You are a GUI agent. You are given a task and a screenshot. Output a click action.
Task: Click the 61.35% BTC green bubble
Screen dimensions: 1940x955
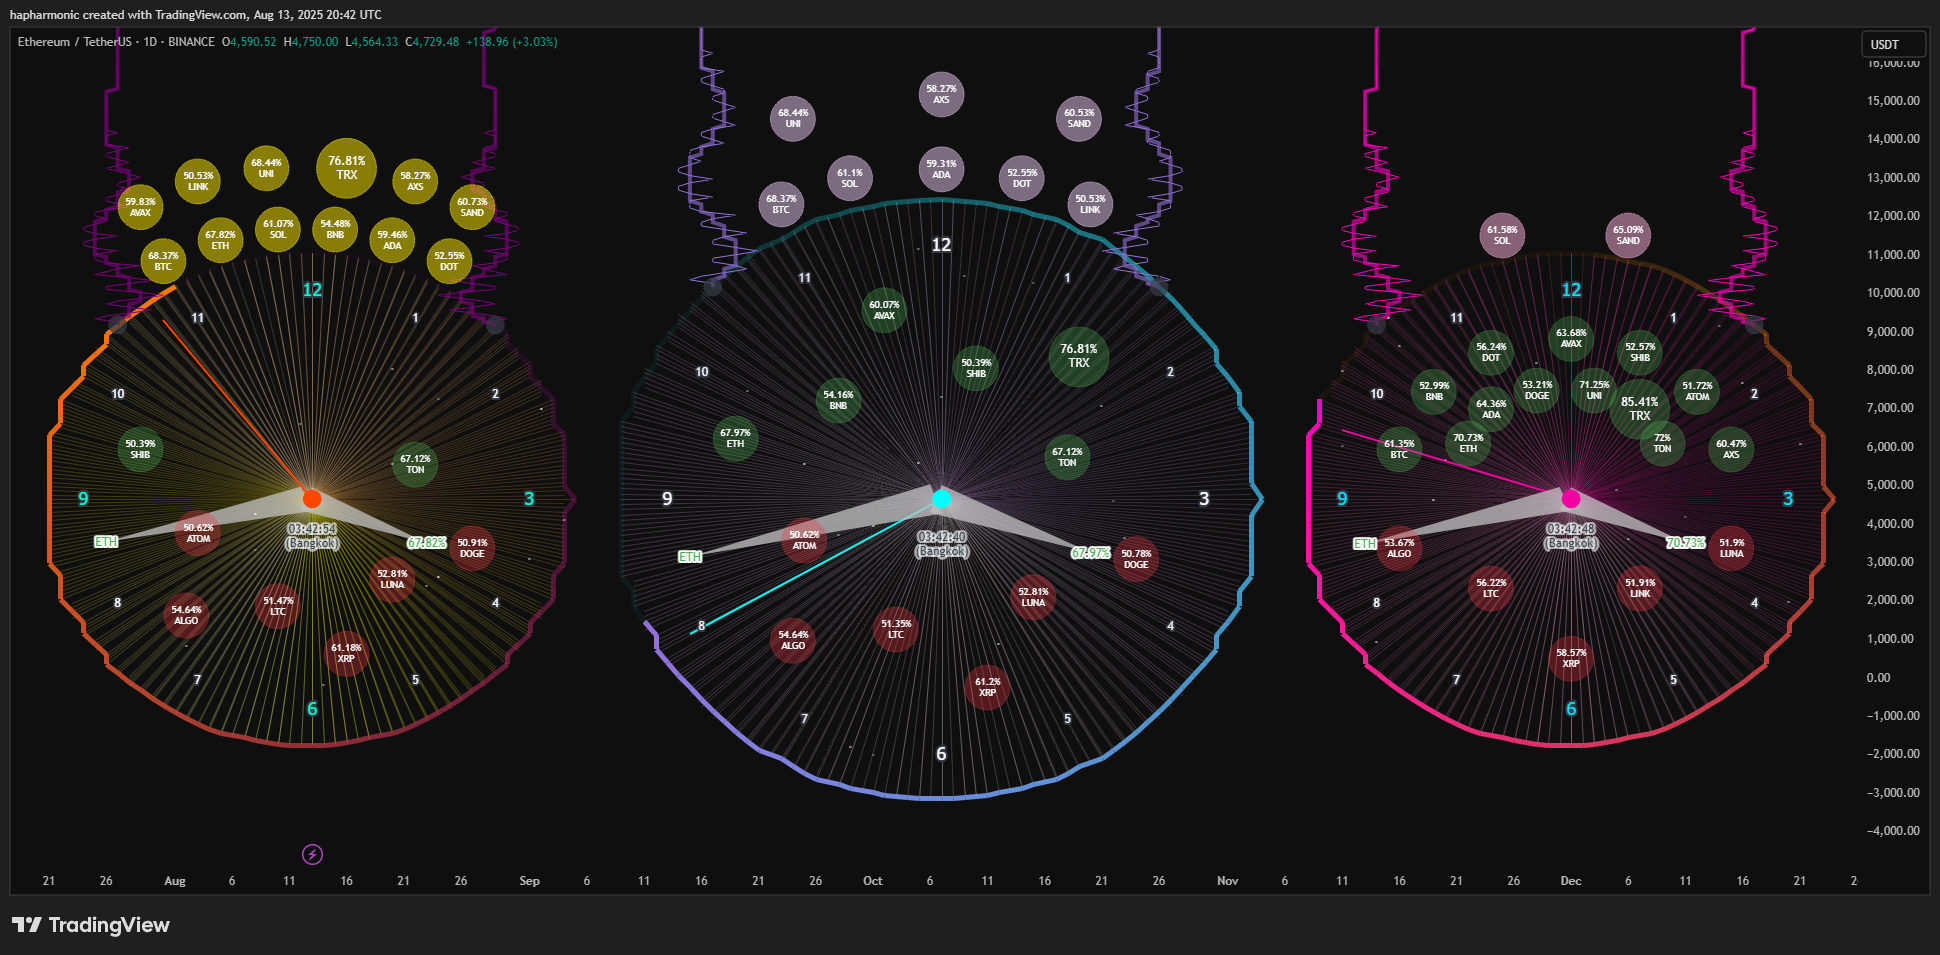point(1399,449)
